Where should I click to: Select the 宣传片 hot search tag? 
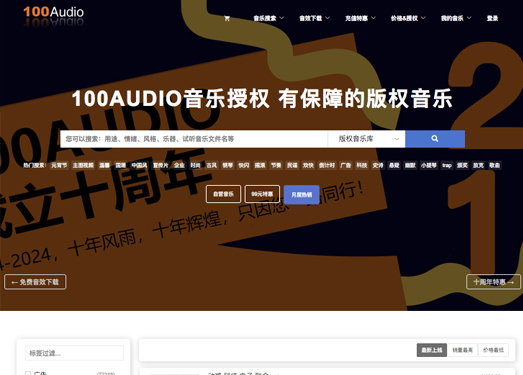[160, 165]
